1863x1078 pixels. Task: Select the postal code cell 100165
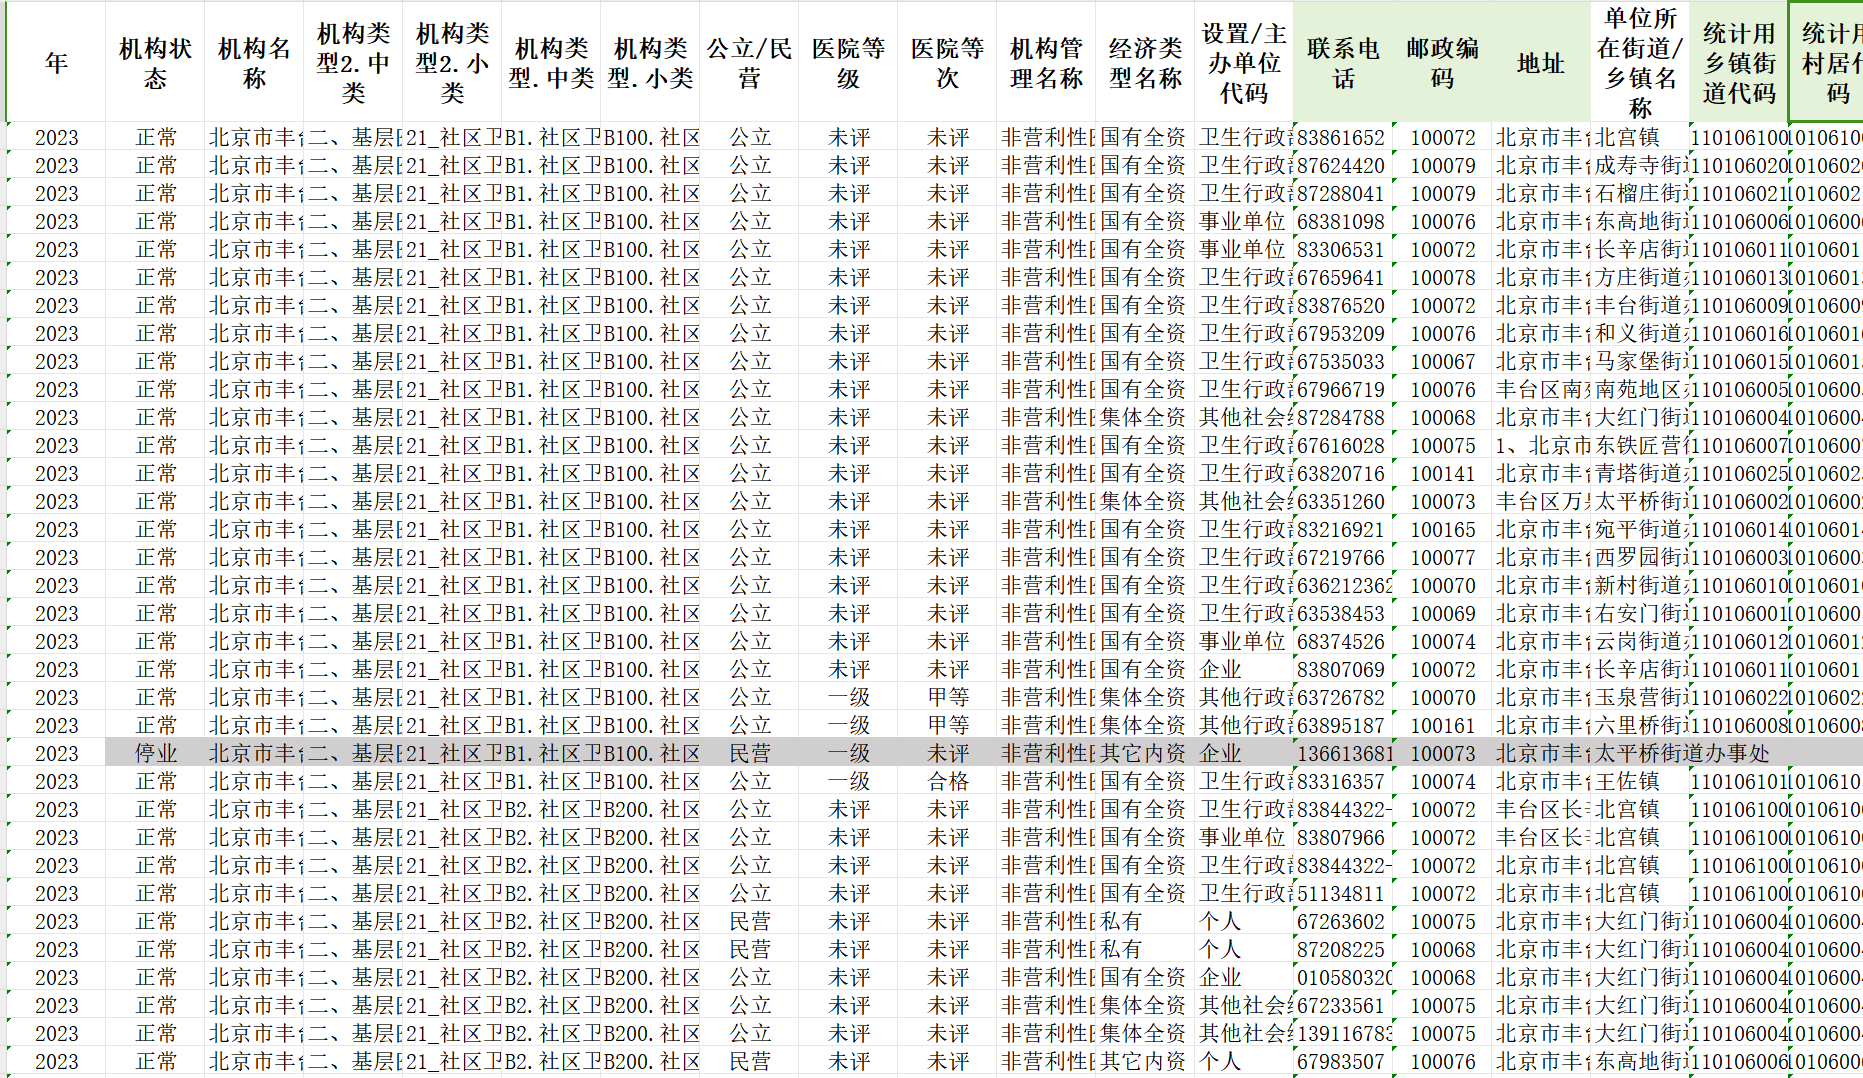coord(1441,529)
